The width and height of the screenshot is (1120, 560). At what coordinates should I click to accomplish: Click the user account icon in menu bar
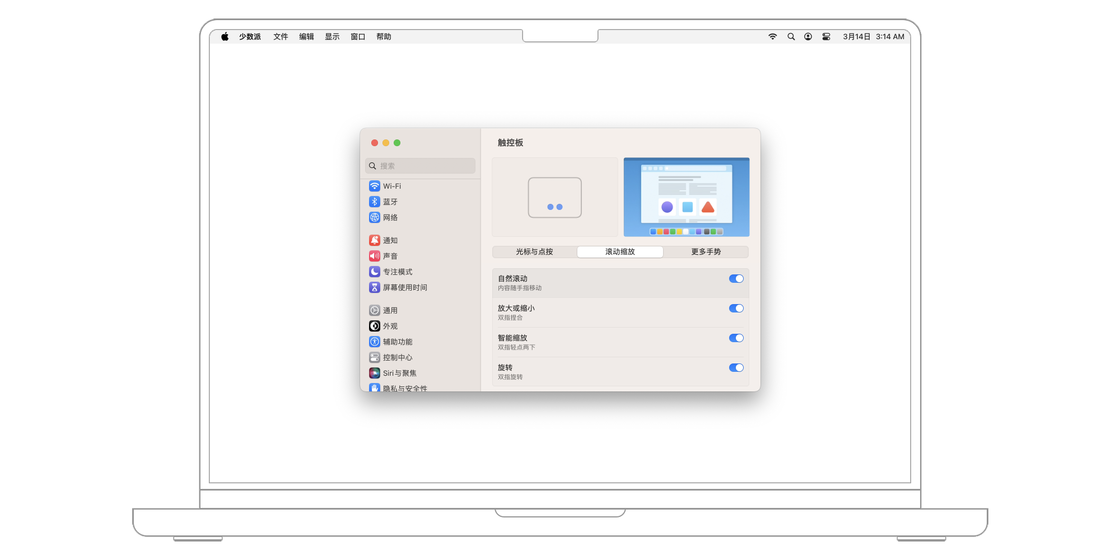pyautogui.click(x=808, y=36)
